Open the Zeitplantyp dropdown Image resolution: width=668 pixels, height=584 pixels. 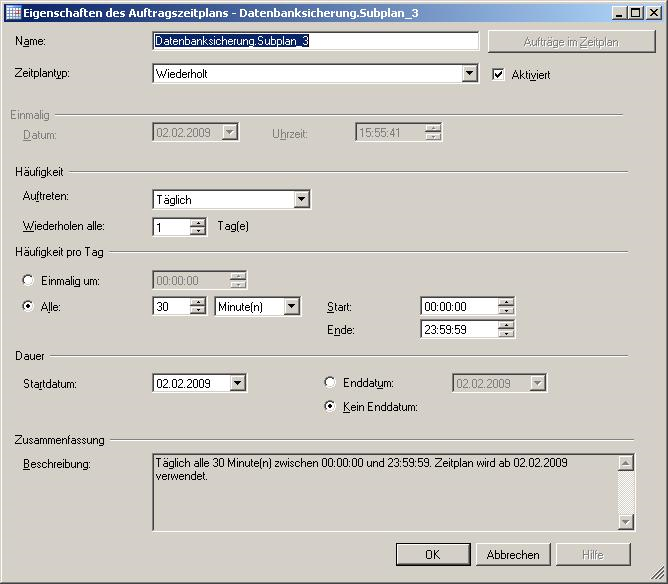coord(470,74)
